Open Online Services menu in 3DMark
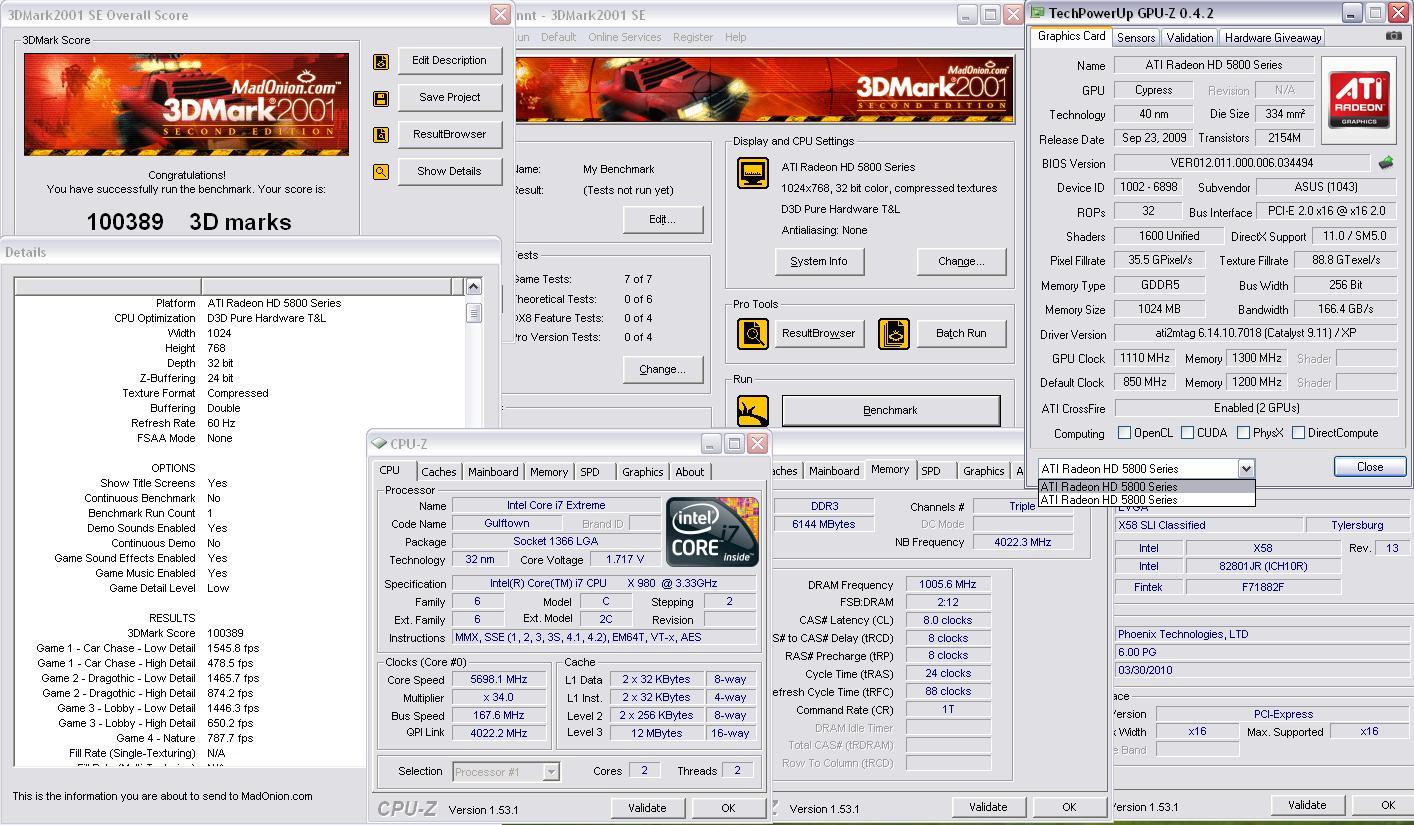This screenshot has width=1414, height=825. (x=624, y=37)
